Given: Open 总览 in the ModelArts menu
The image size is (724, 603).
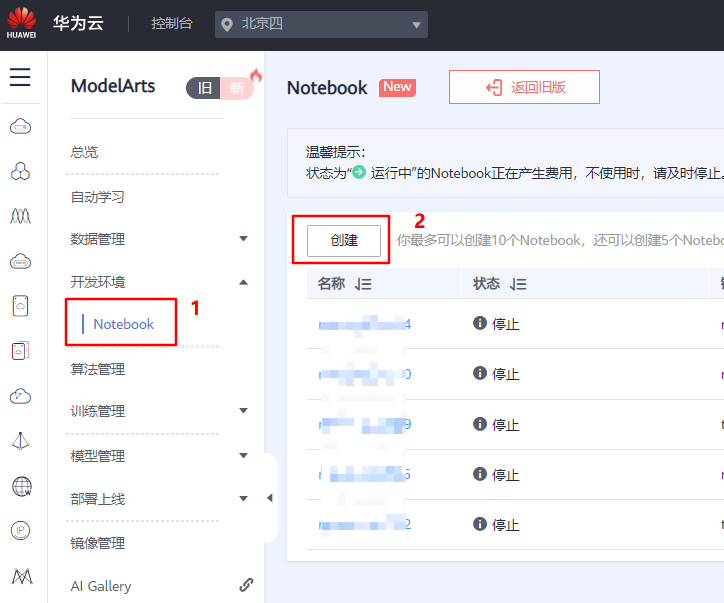Looking at the screenshot, I should point(84,152).
